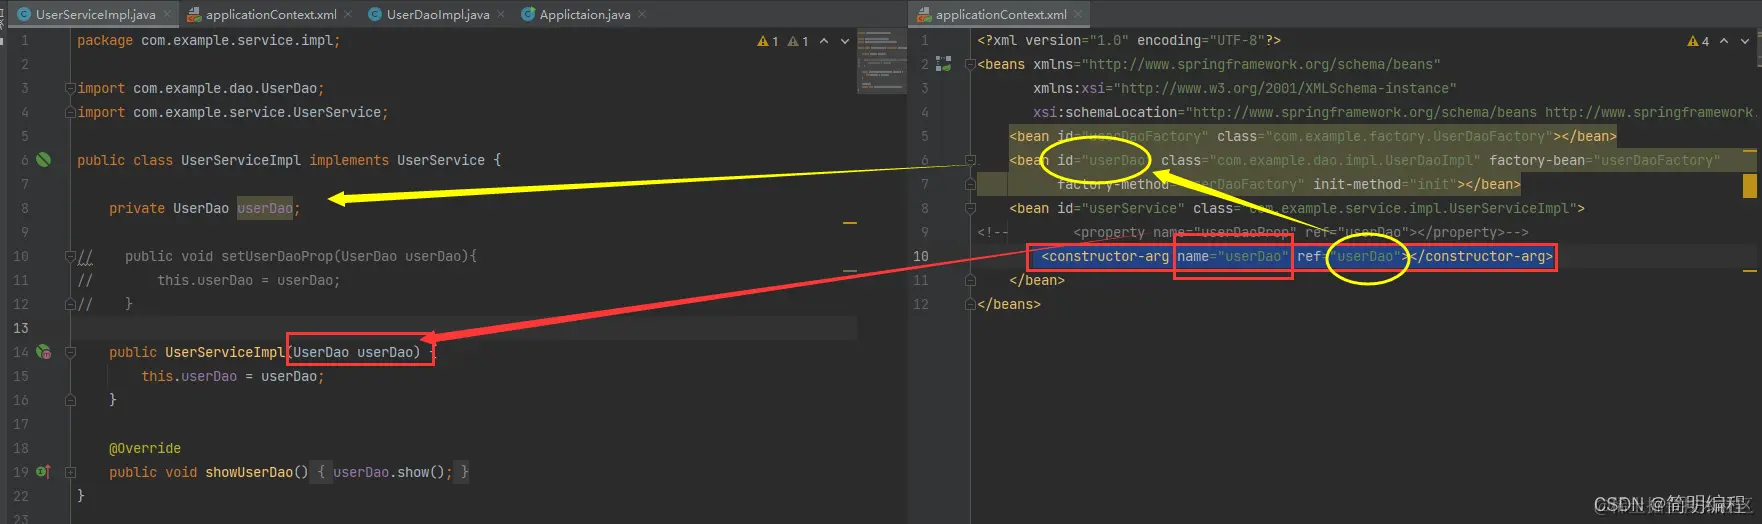
Task: Click import com.example.dao.UserDao line
Action: [201, 88]
